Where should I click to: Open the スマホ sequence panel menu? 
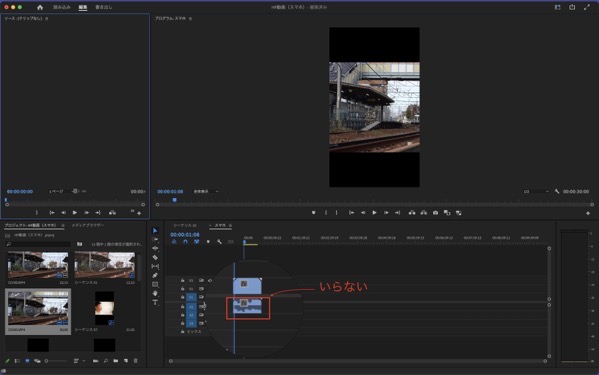230,226
